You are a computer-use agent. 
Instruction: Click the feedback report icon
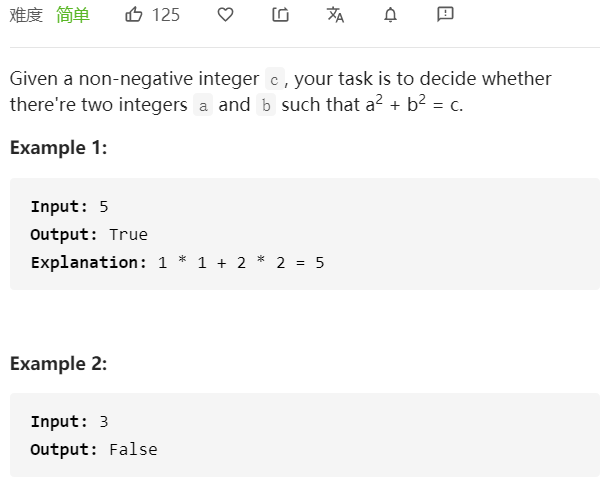click(445, 14)
